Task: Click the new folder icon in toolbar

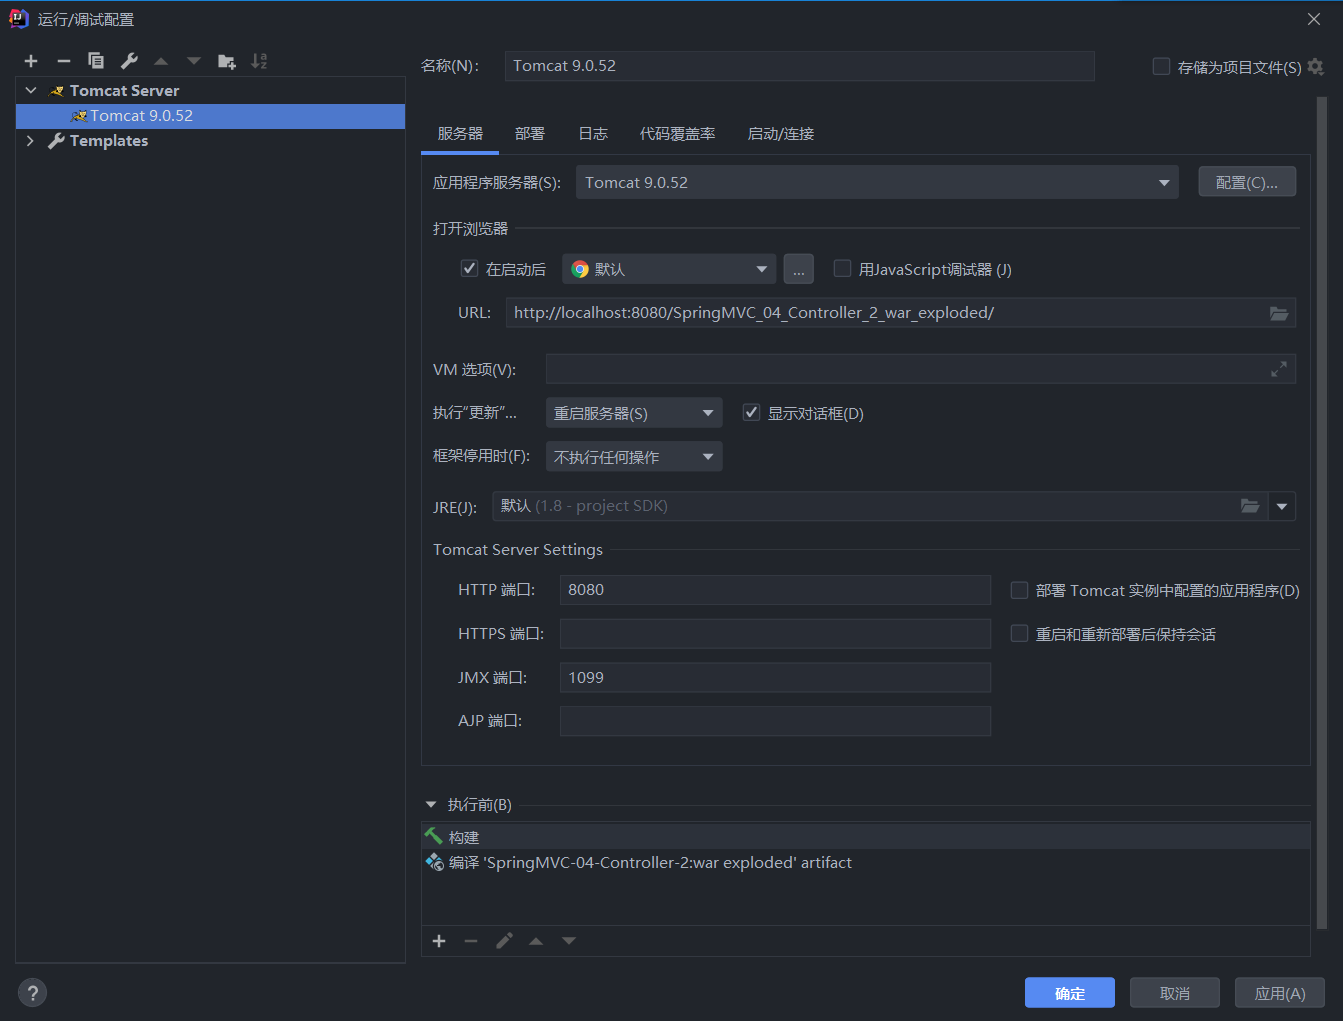Action: point(226,61)
